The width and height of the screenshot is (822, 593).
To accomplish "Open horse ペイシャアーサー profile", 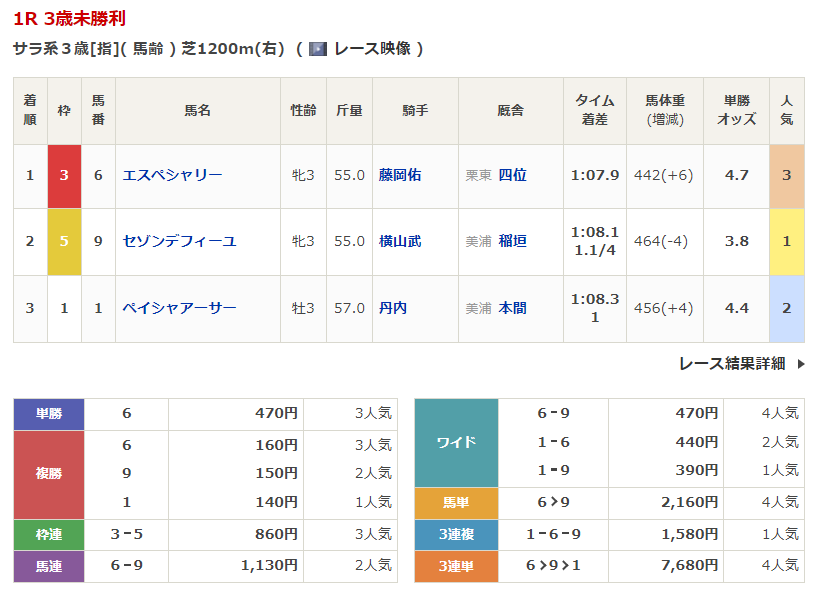I will (x=179, y=308).
